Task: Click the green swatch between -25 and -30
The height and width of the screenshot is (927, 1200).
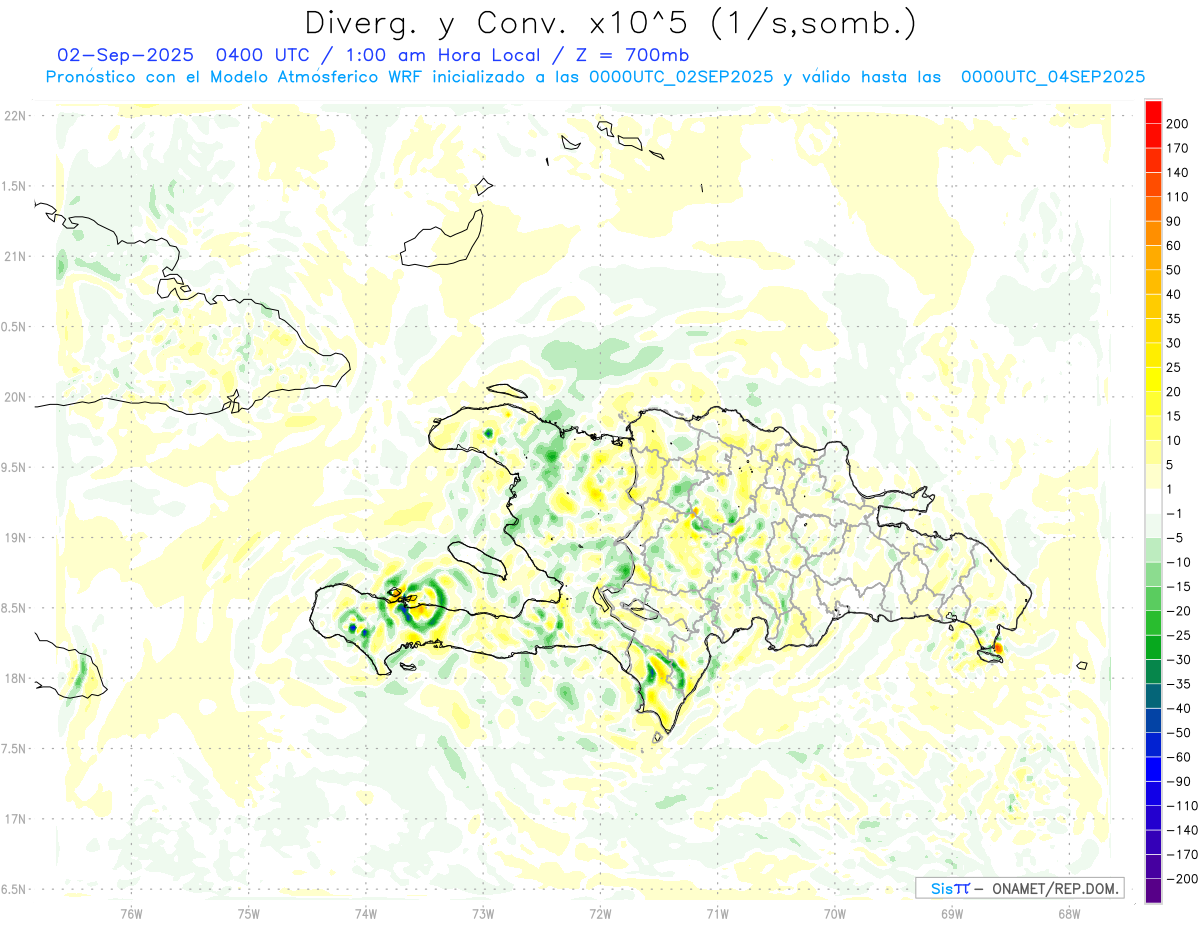Action: [1154, 648]
